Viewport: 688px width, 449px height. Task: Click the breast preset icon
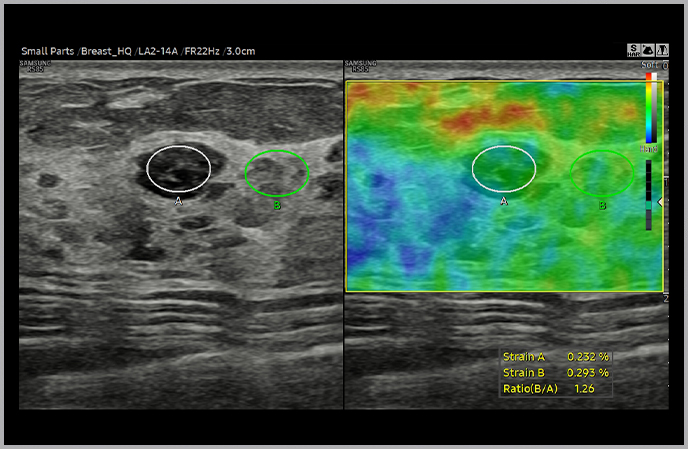click(648, 50)
